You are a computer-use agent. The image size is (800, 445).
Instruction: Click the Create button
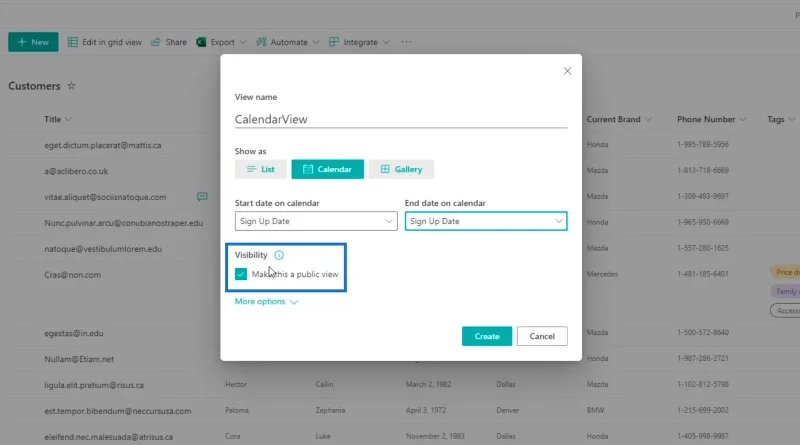point(487,336)
